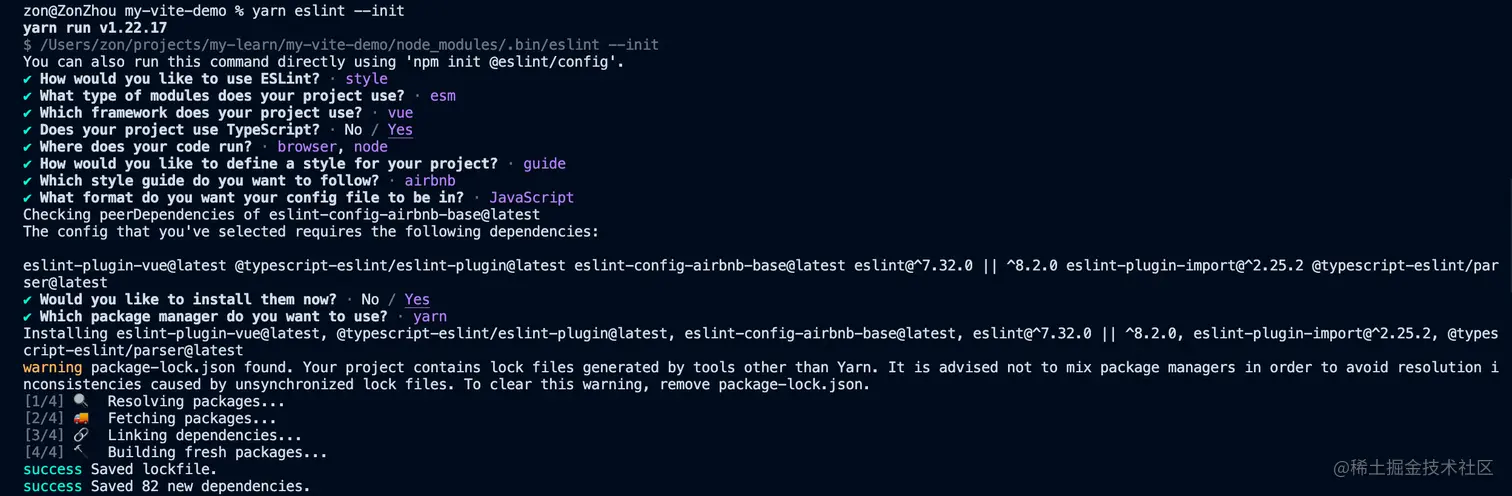1512x496 pixels.
Task: Click the magnifier icon beside Resolving packages
Action: 81,402
